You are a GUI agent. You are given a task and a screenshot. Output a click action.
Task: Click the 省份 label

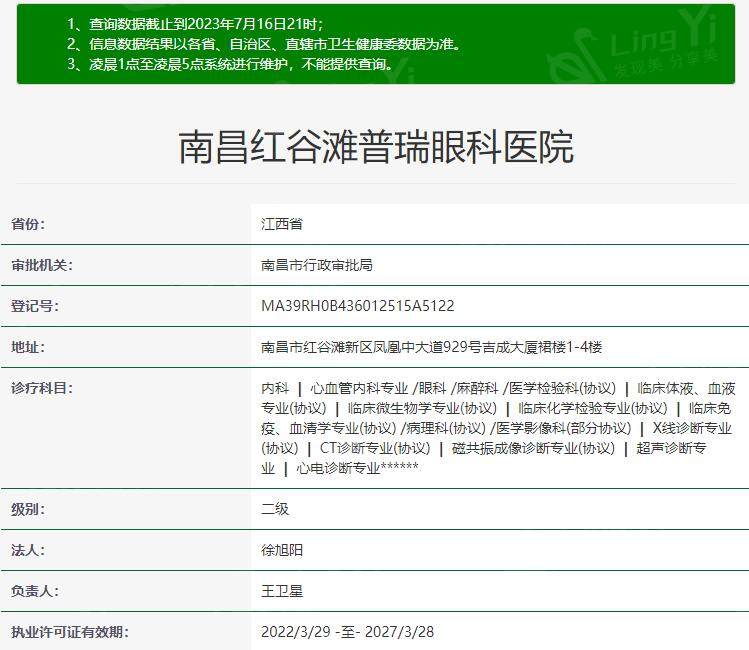click(x=28, y=224)
